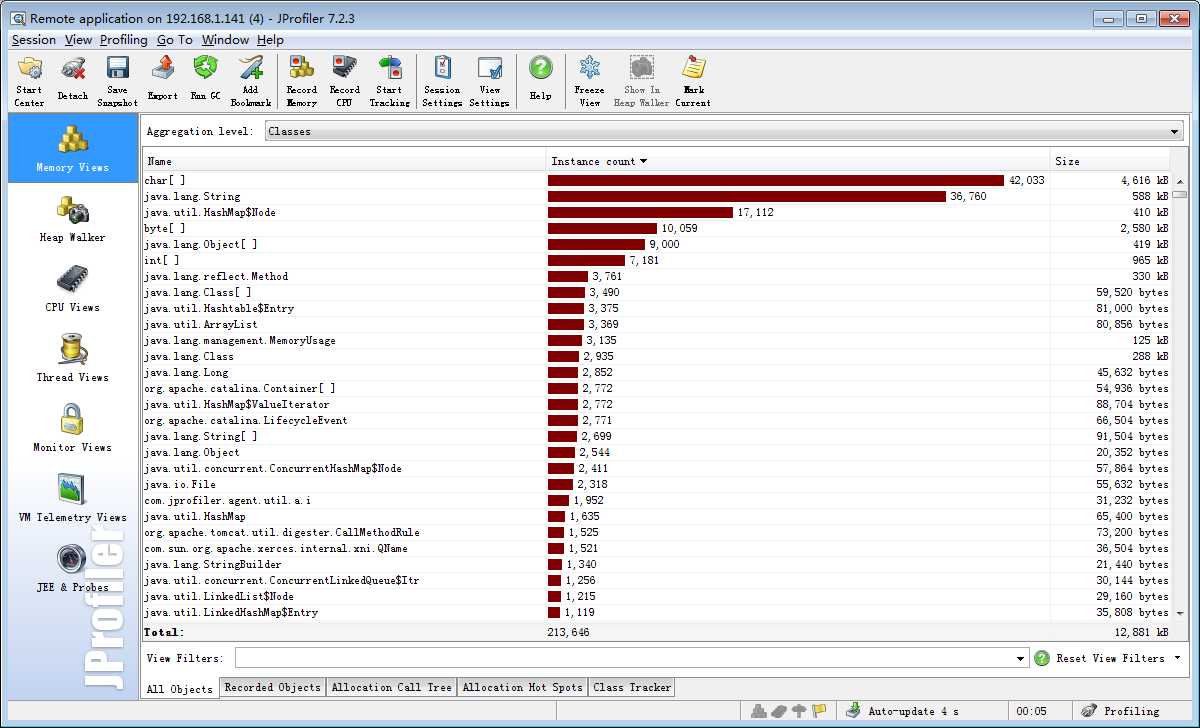Click the yellow bookmark flag in status bar

(819, 711)
